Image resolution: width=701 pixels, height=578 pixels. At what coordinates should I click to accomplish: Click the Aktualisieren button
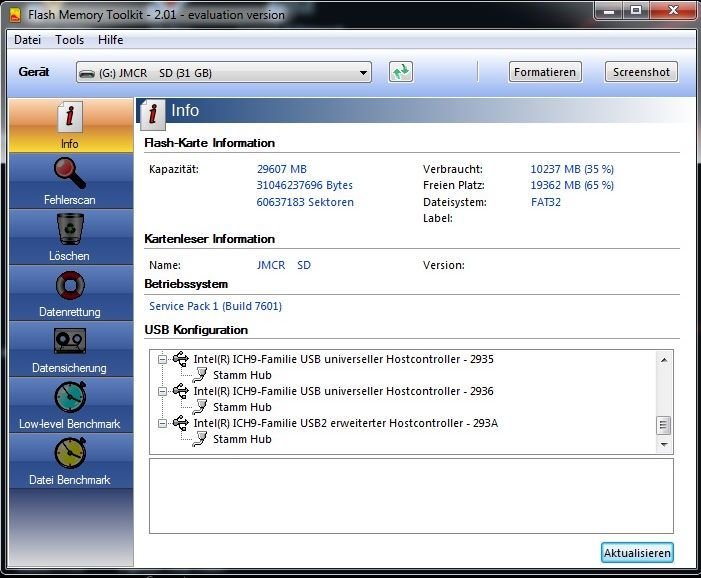click(x=637, y=553)
